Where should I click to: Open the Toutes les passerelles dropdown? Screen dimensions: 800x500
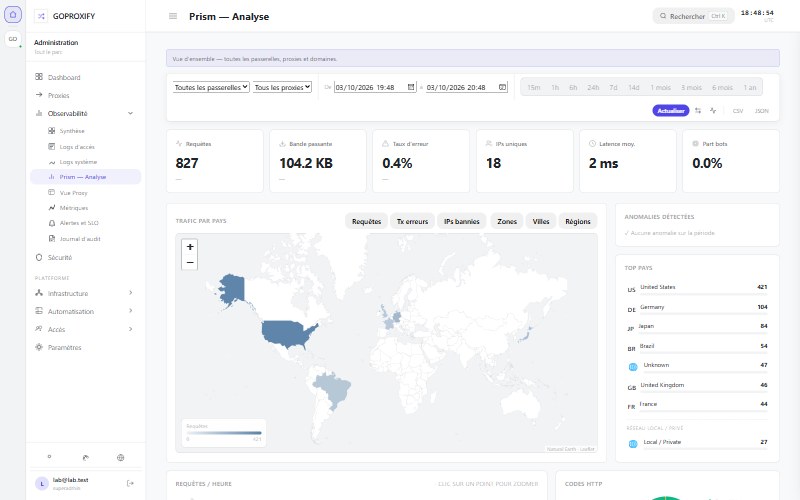(211, 87)
